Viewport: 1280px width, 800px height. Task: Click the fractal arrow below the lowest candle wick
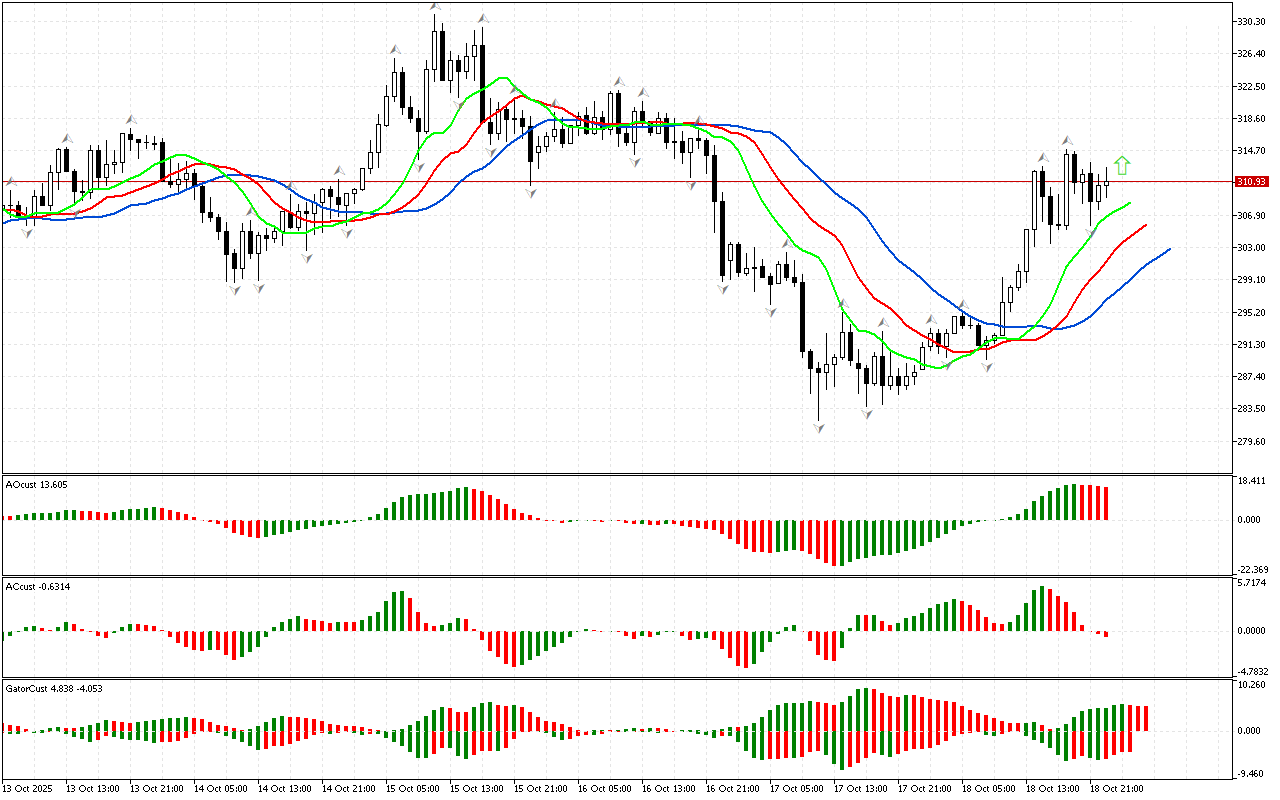point(819,428)
